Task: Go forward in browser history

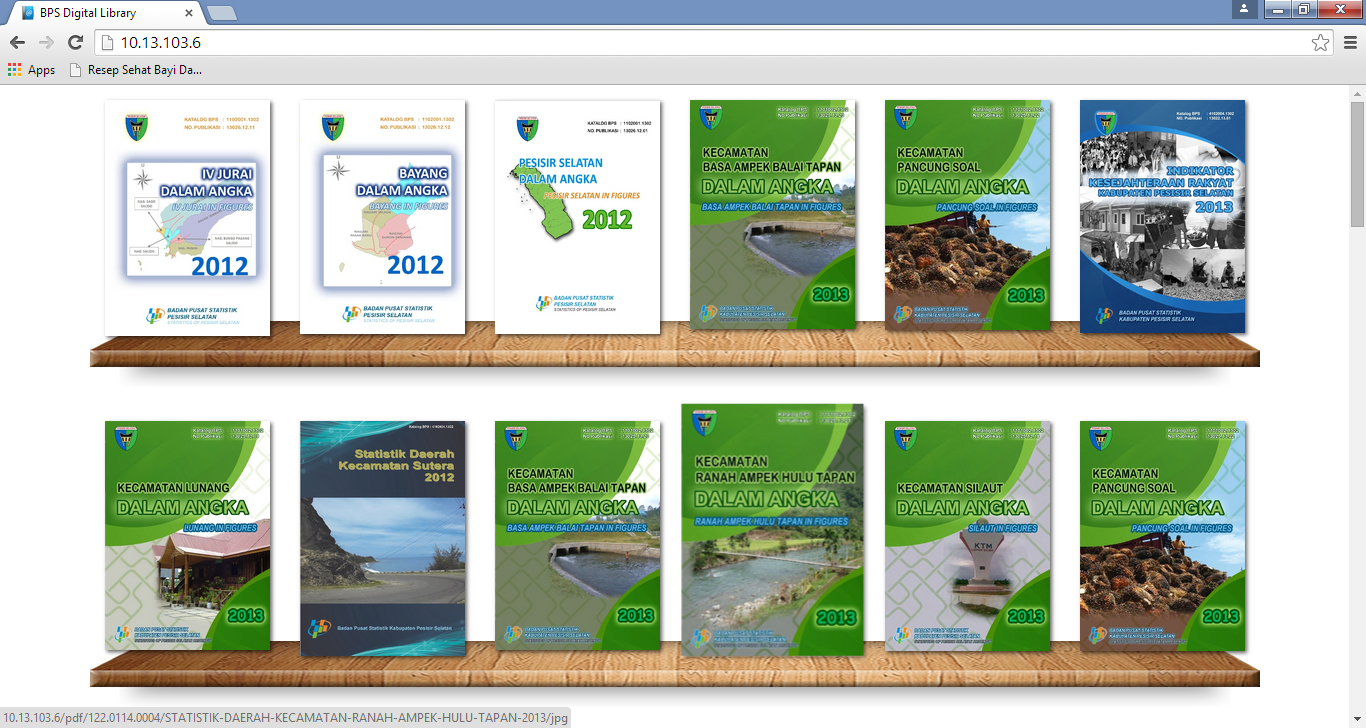Action: [46, 42]
